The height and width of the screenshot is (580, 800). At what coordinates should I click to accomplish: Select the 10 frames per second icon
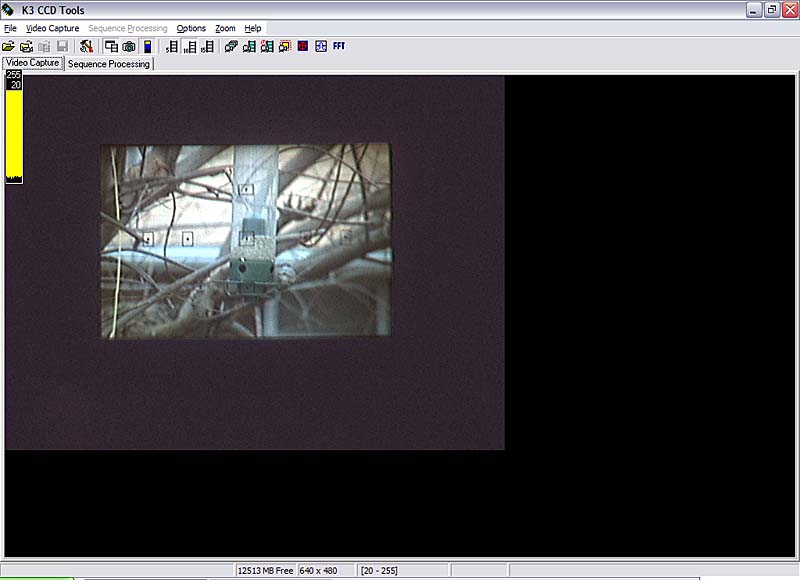[190, 47]
